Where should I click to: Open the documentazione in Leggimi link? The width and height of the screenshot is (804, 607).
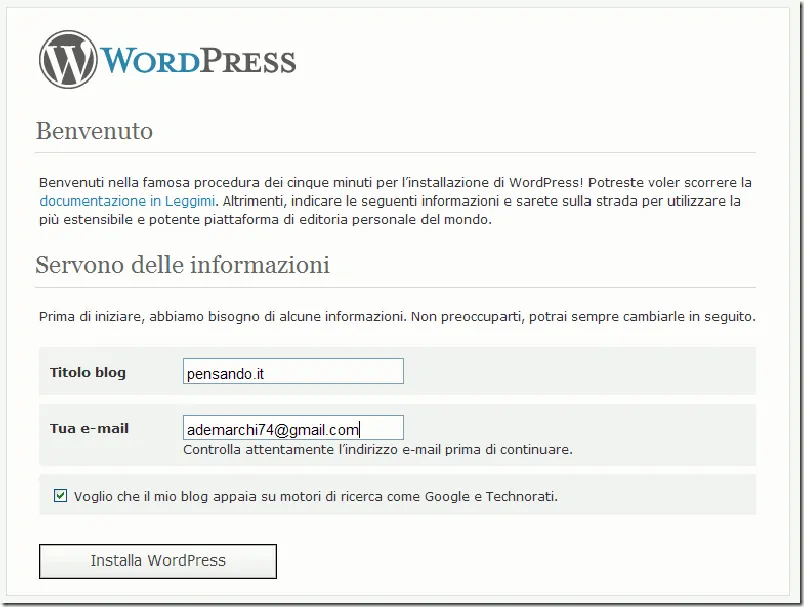pyautogui.click(x=127, y=201)
